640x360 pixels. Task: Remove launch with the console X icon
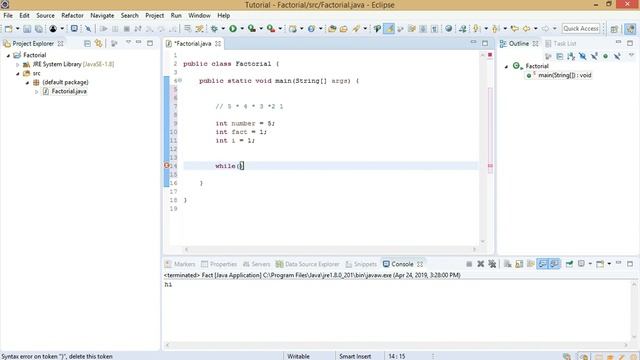(x=480, y=264)
